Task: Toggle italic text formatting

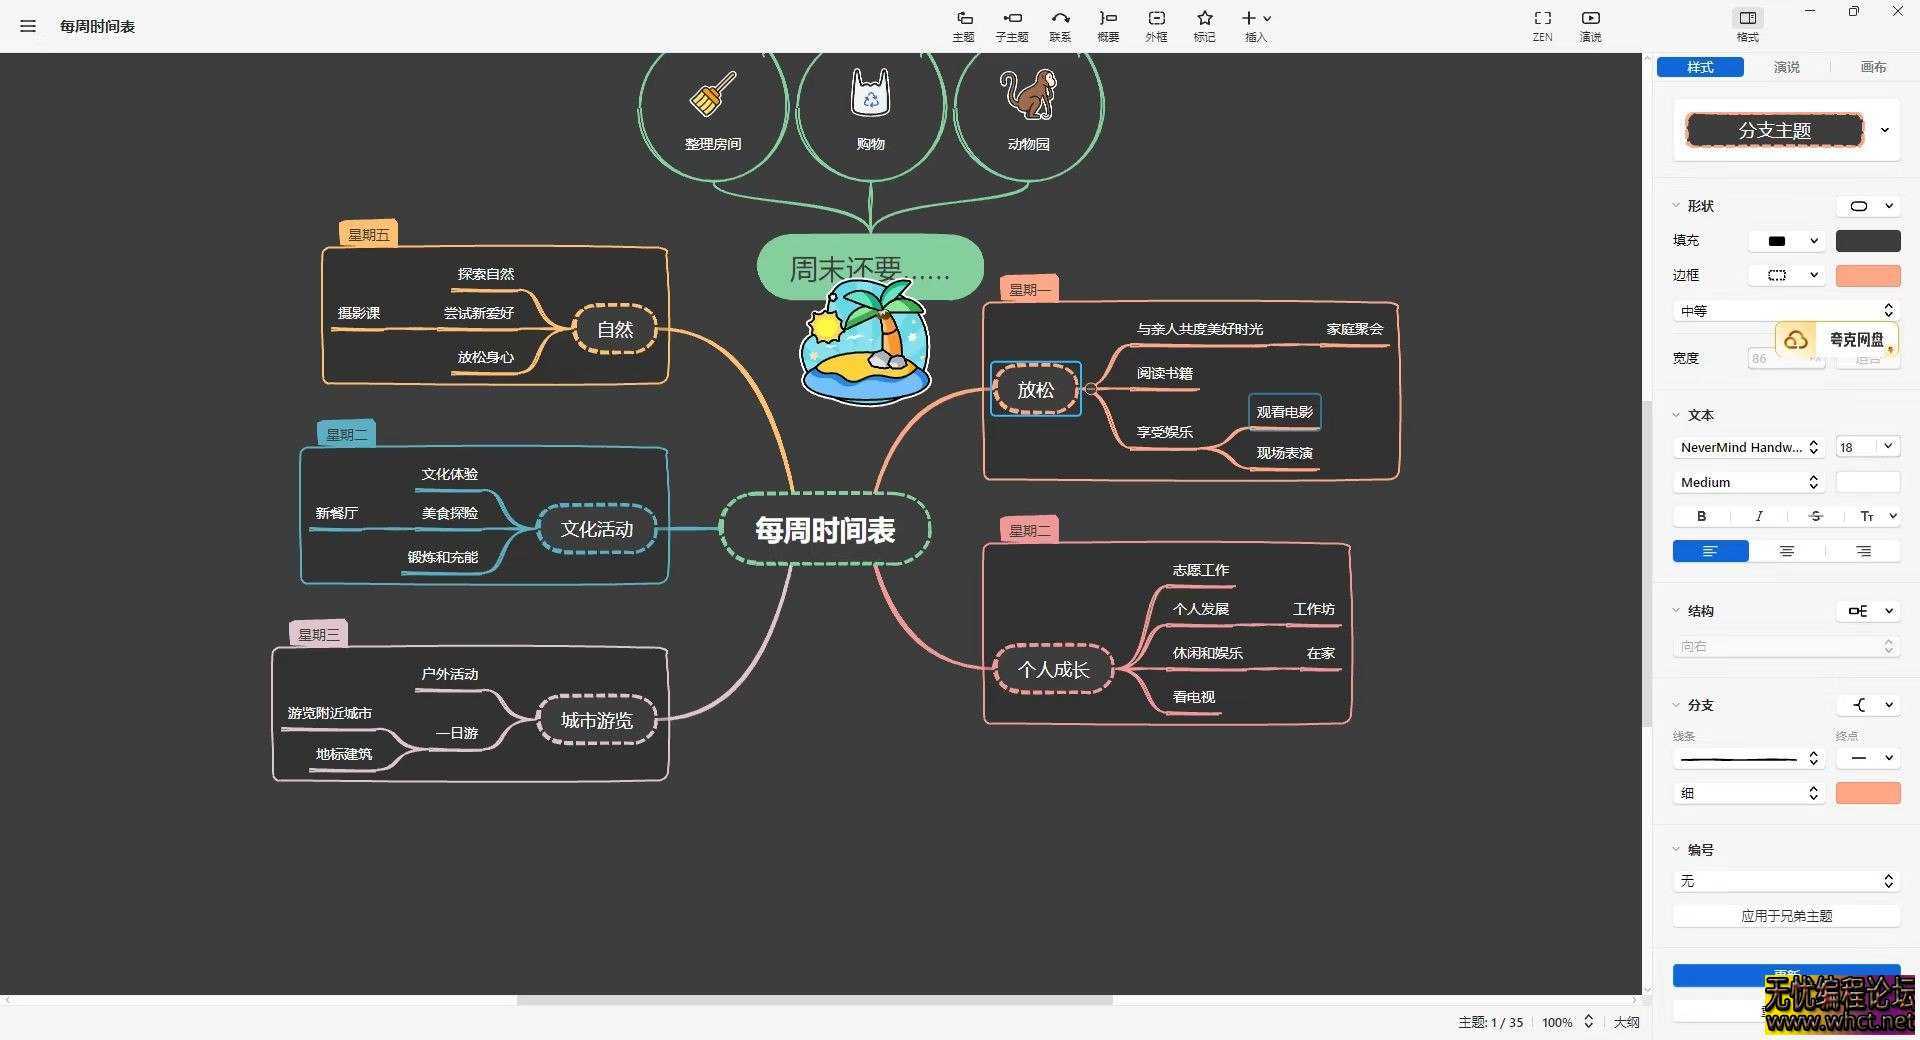Action: (x=1758, y=516)
